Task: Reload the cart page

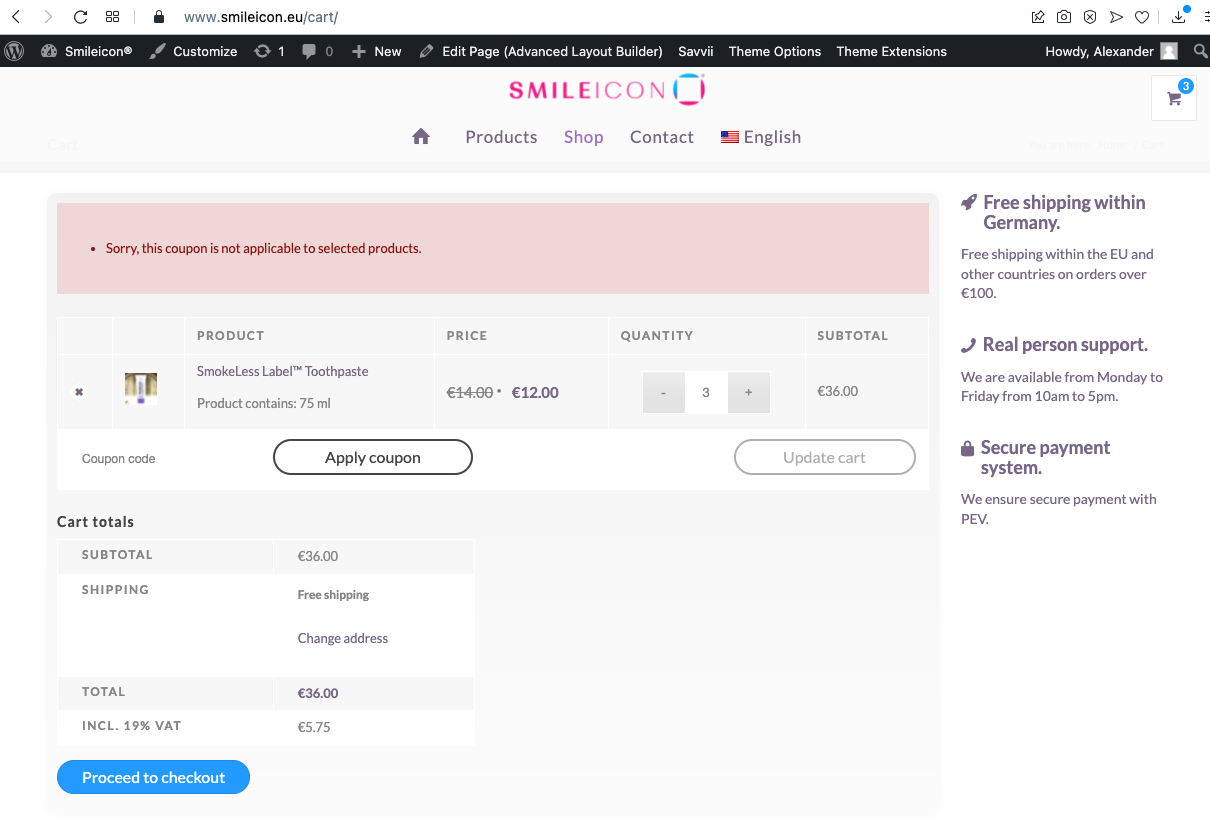Action: click(x=80, y=17)
